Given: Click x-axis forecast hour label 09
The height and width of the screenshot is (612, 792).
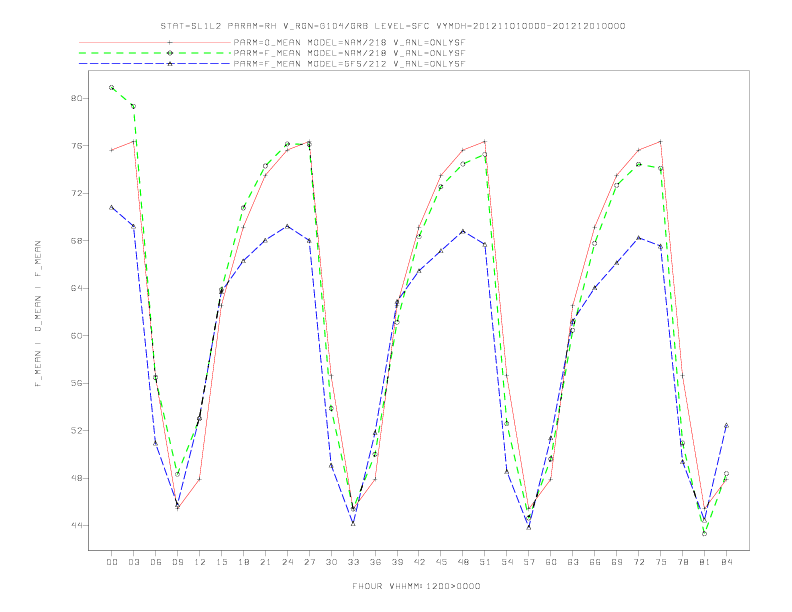Looking at the screenshot, I should 177,562.
